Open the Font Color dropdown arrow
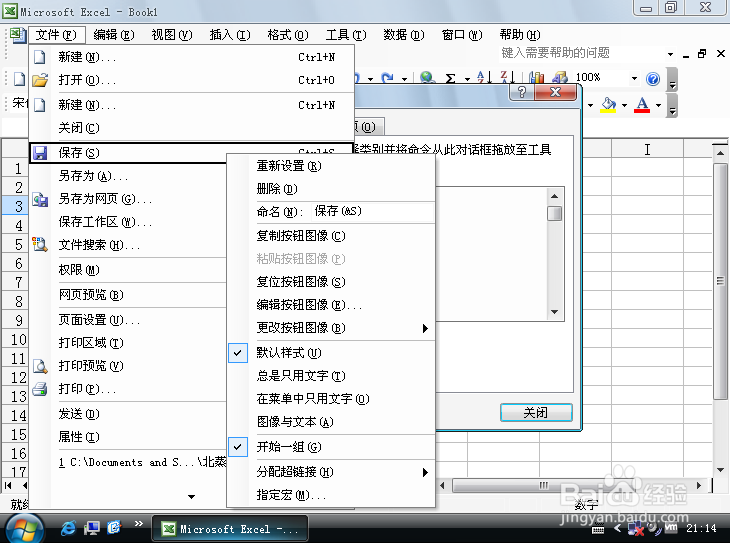730x543 pixels. (x=658, y=105)
